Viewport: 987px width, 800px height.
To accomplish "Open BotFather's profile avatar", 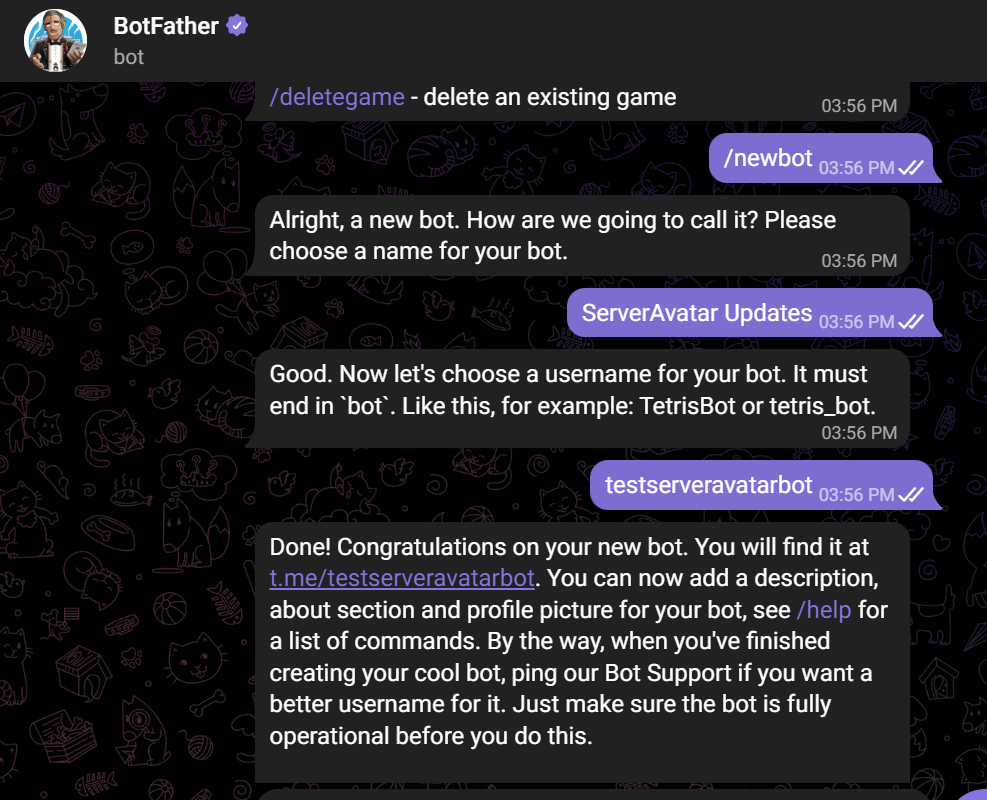I will coord(56,41).
